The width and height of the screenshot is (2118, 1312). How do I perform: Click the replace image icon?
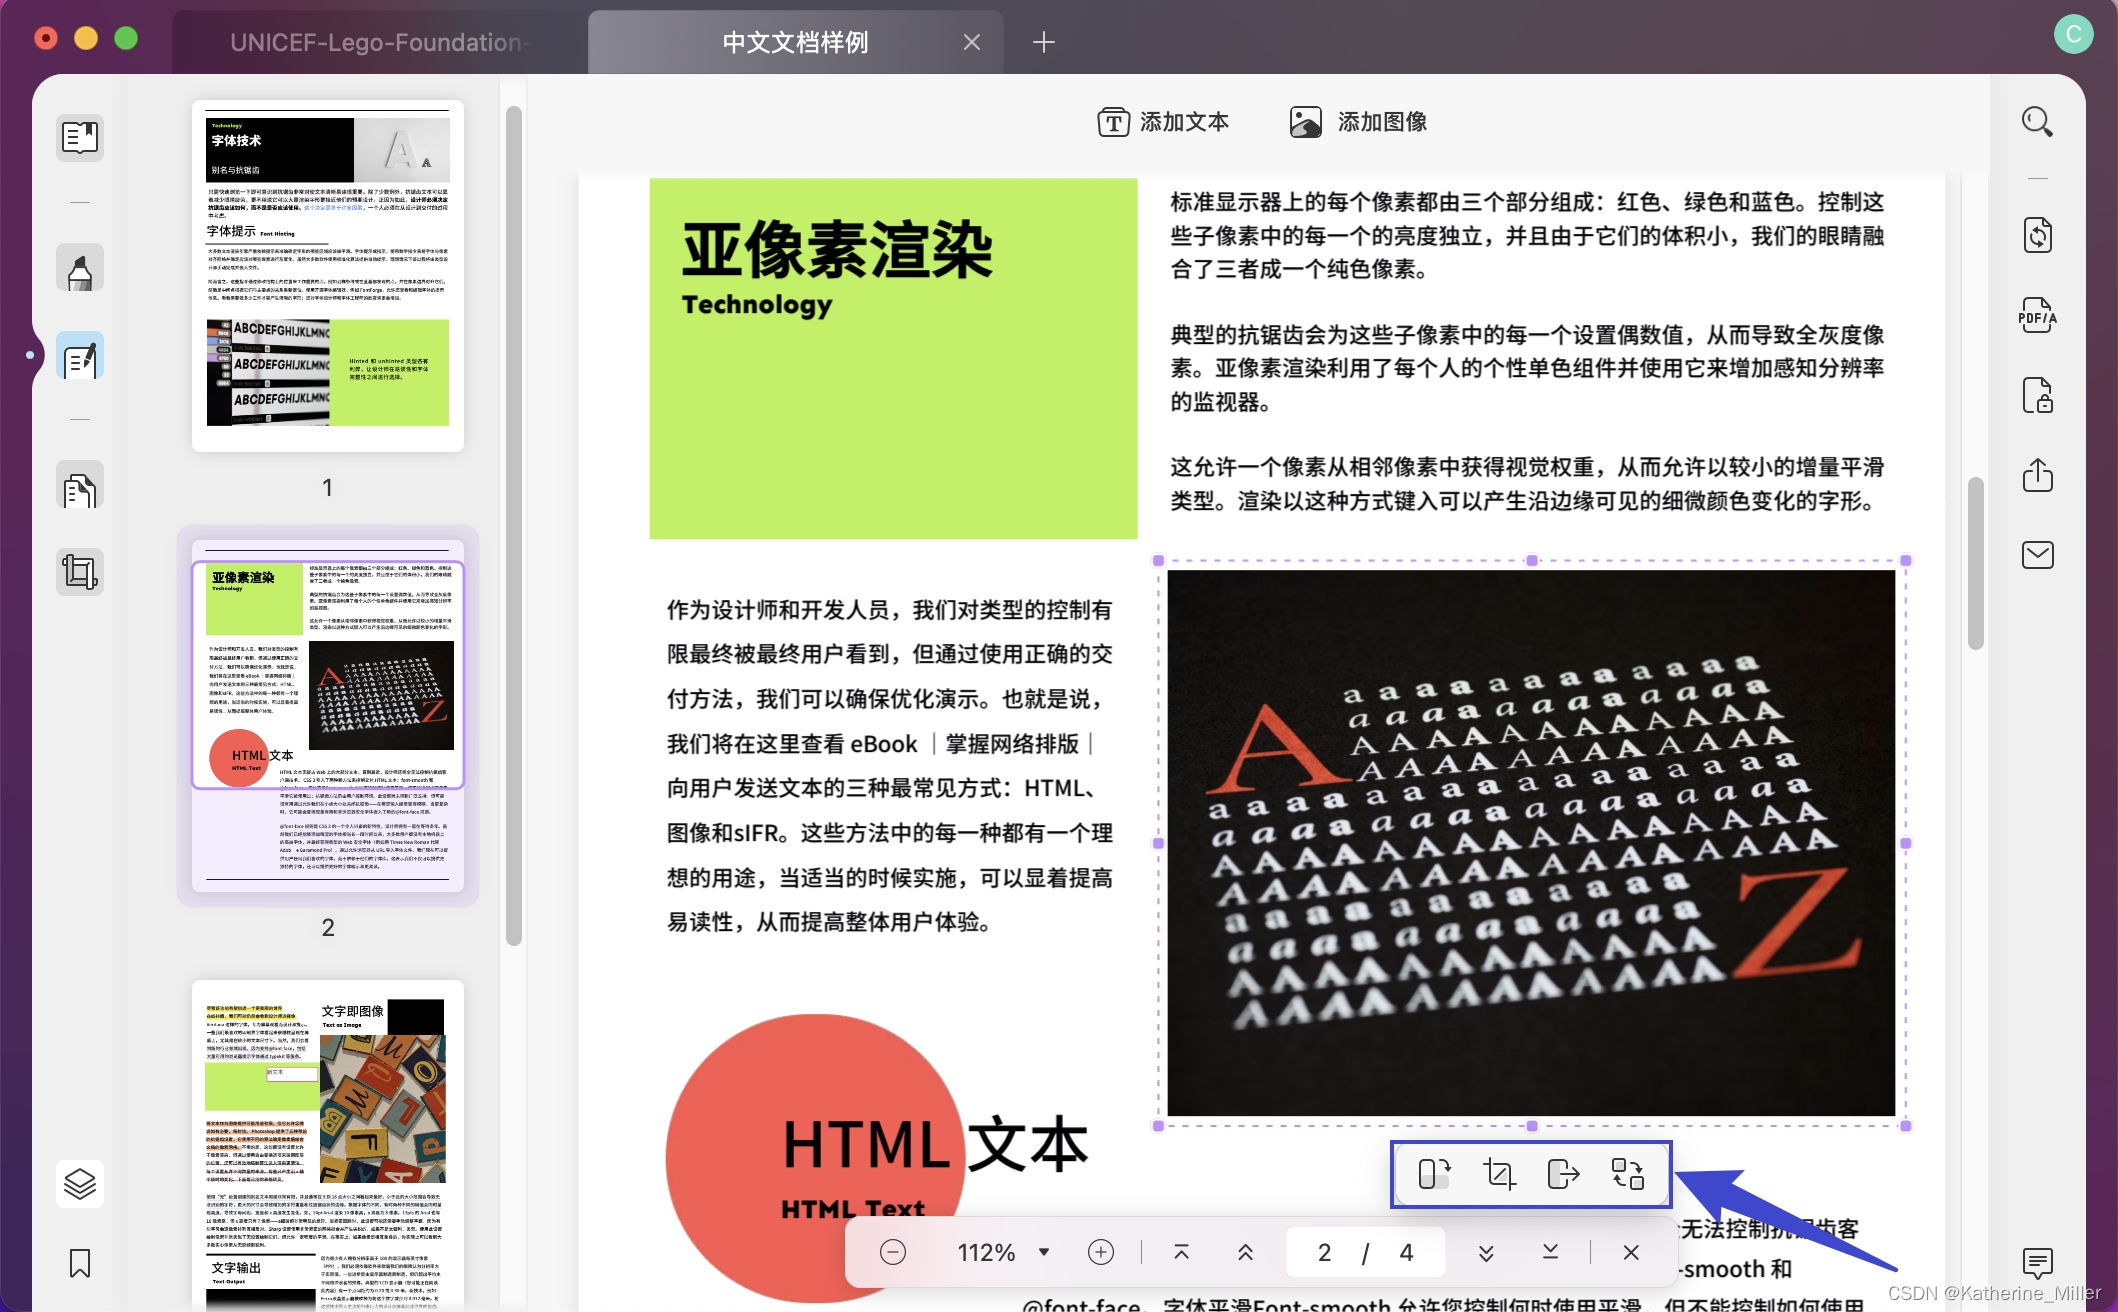point(1627,1173)
